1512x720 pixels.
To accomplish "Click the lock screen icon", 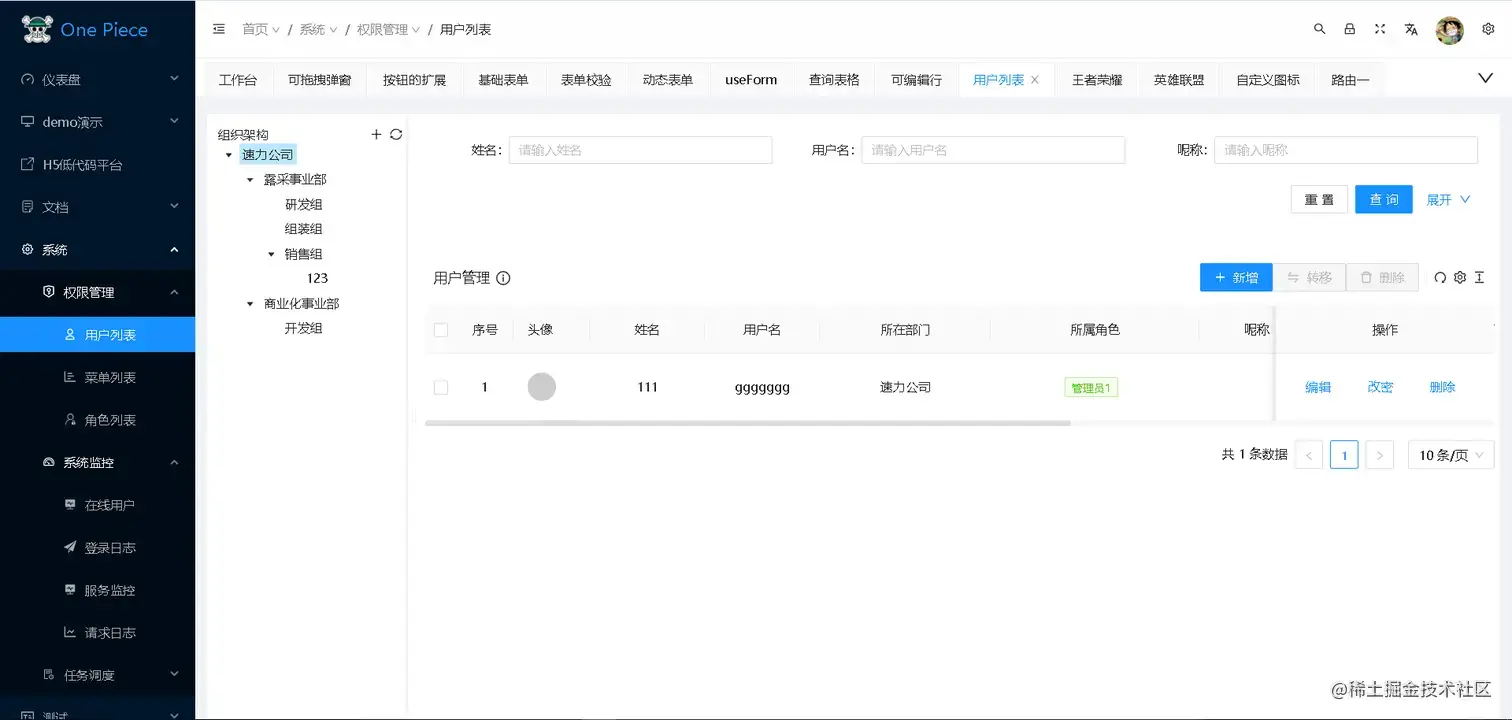I will [x=1349, y=29].
